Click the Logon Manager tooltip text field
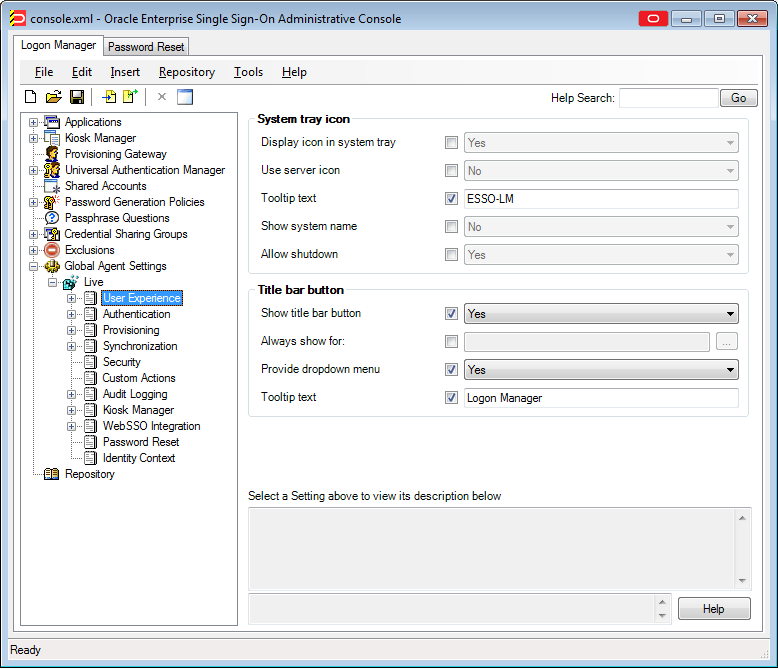 [601, 398]
